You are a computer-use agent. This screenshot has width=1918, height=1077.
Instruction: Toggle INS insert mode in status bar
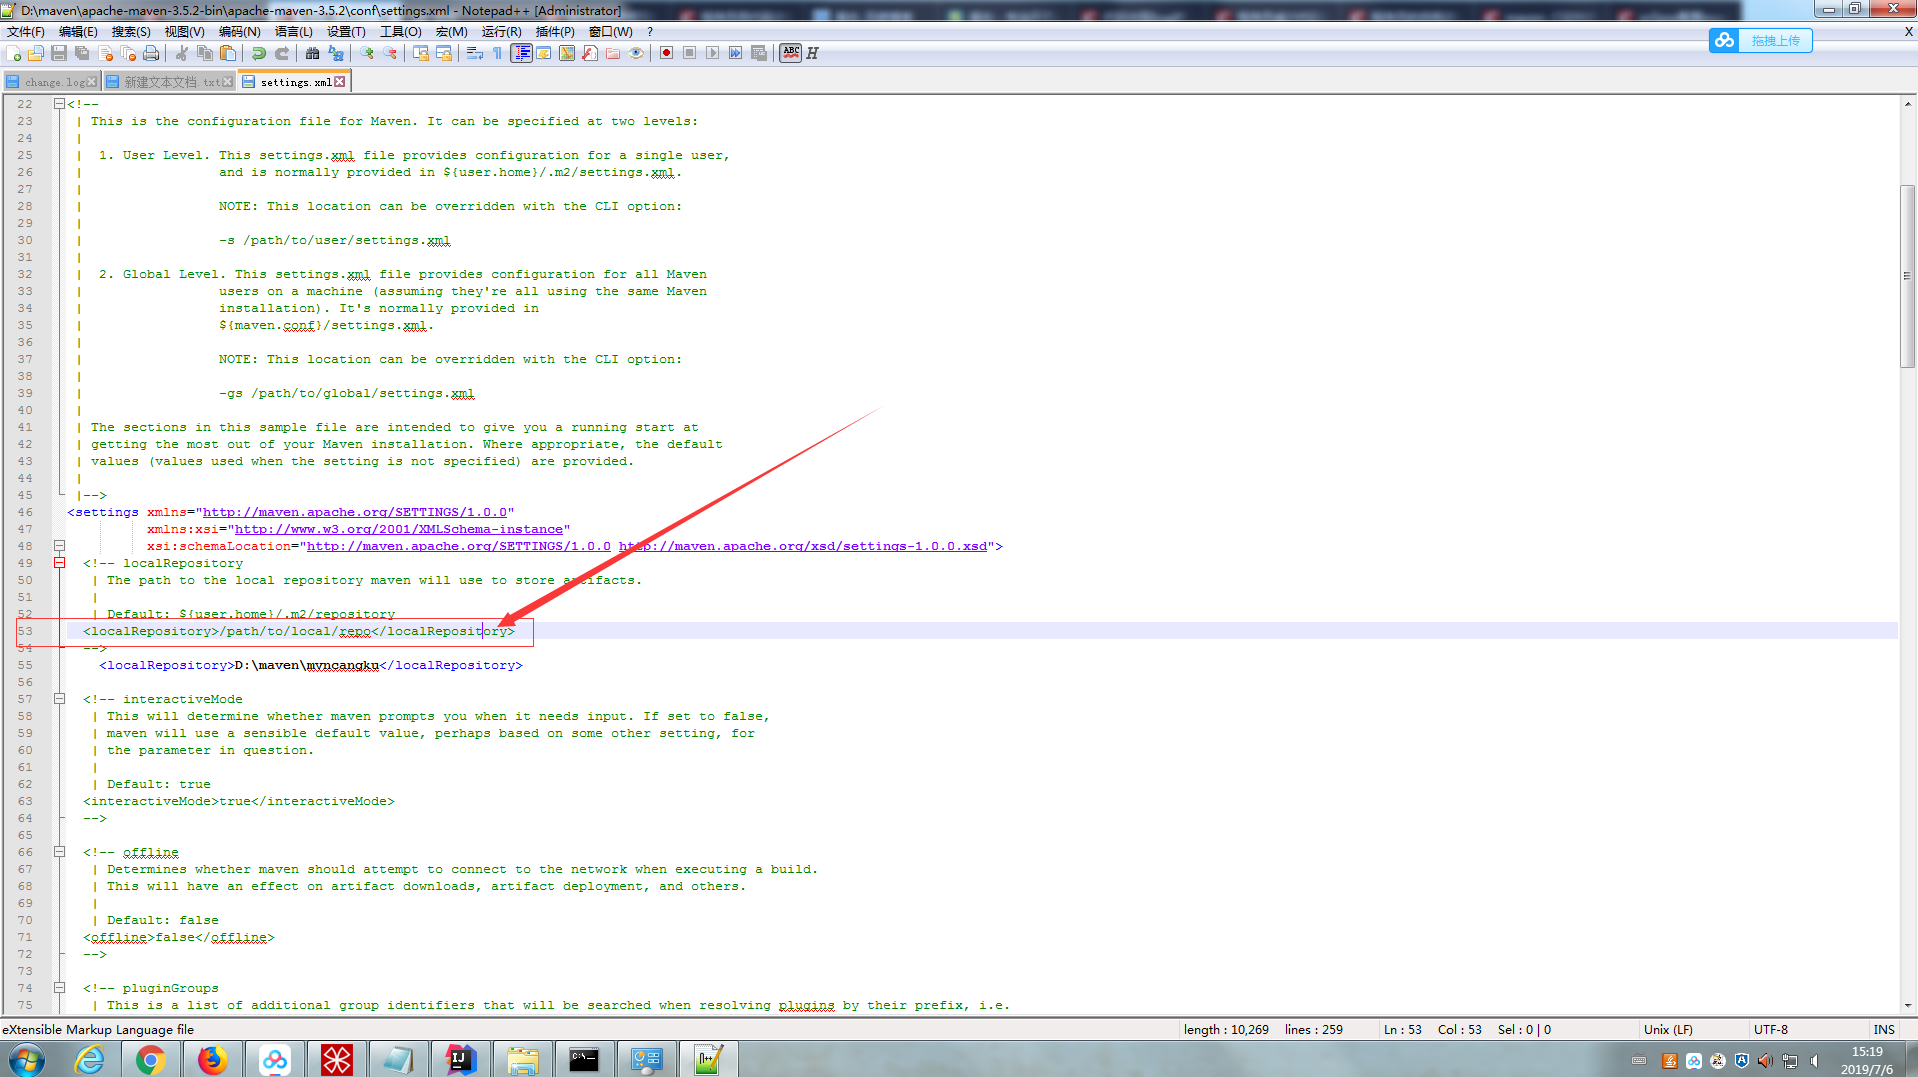[1884, 1030]
